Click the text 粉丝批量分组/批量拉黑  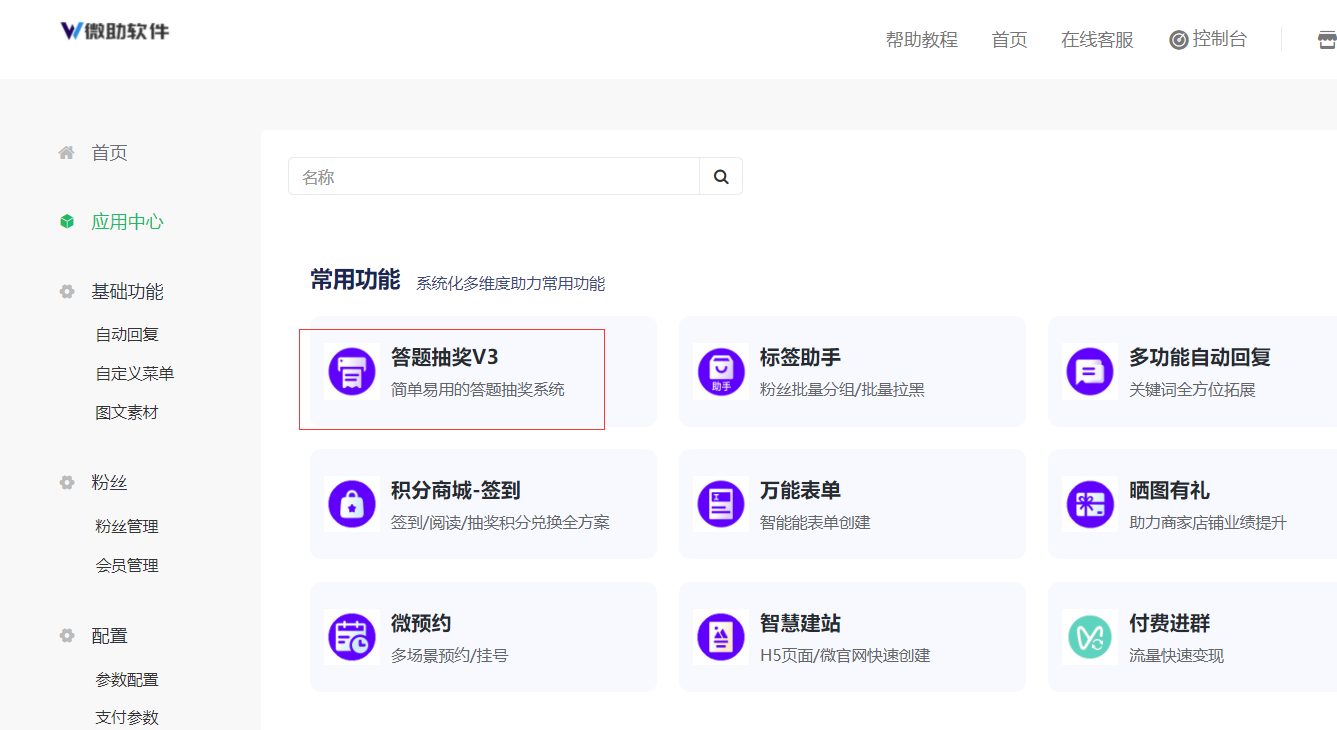(x=842, y=390)
